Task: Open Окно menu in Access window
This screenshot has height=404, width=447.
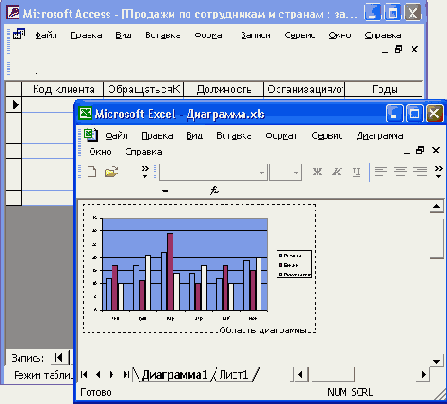Action: 340,35
